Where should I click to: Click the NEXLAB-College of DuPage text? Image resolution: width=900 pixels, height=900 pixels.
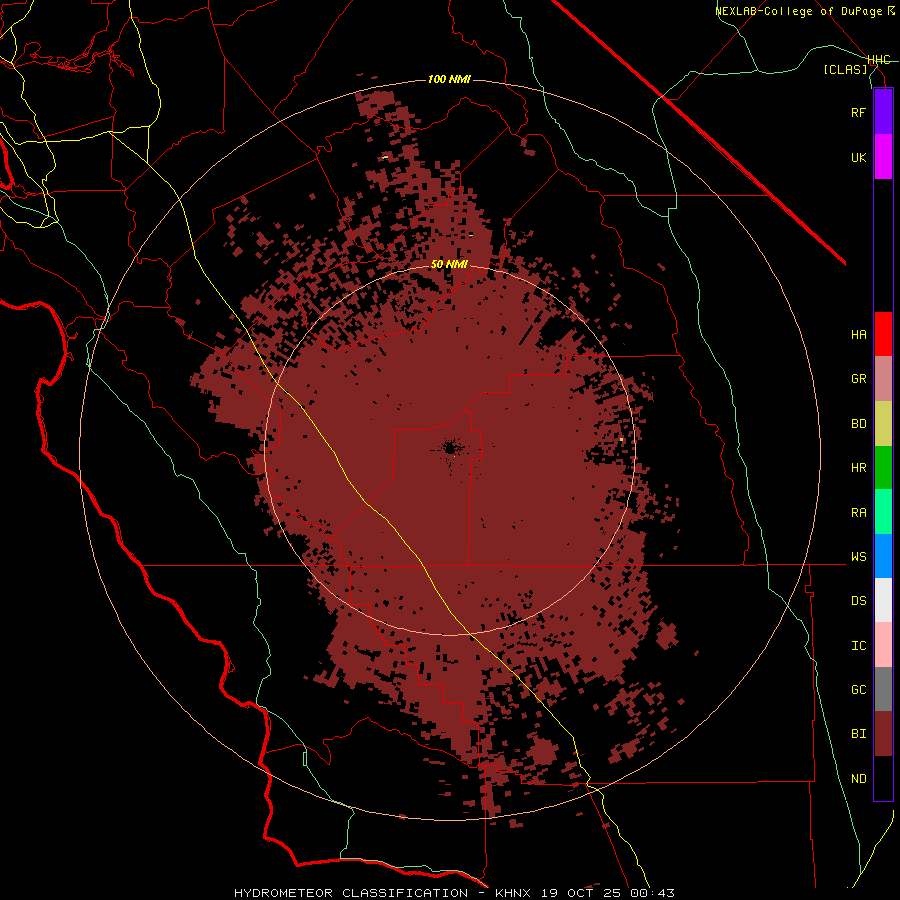click(798, 11)
